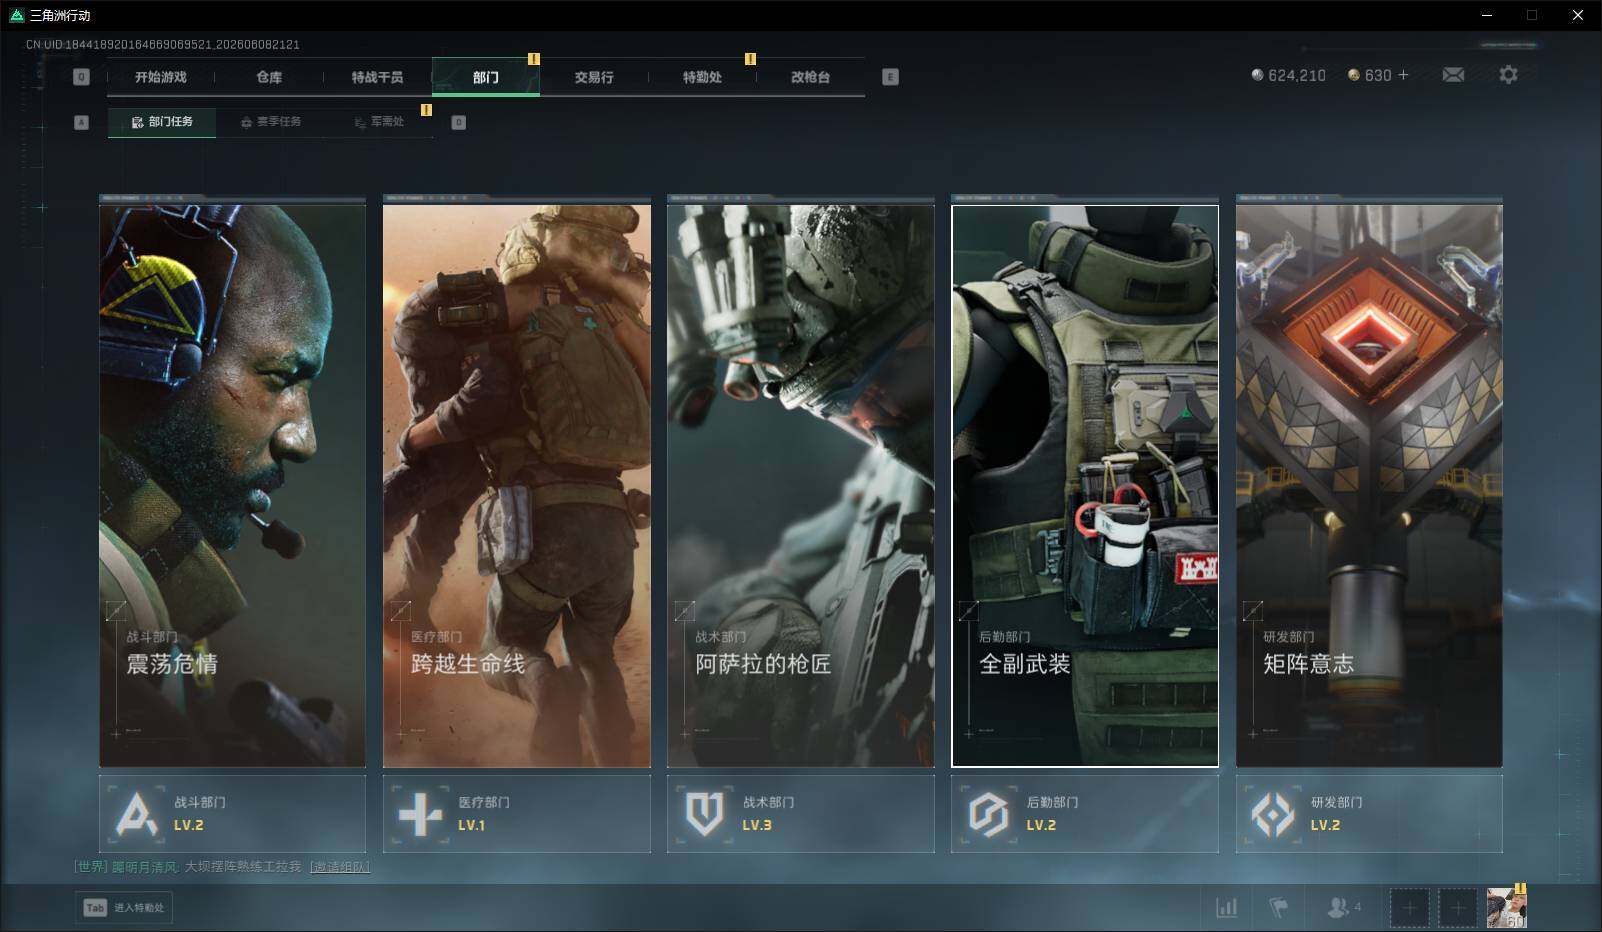Open the 跨越生命线 medical department card
Viewport: 1602px width, 932px height.
click(x=517, y=485)
